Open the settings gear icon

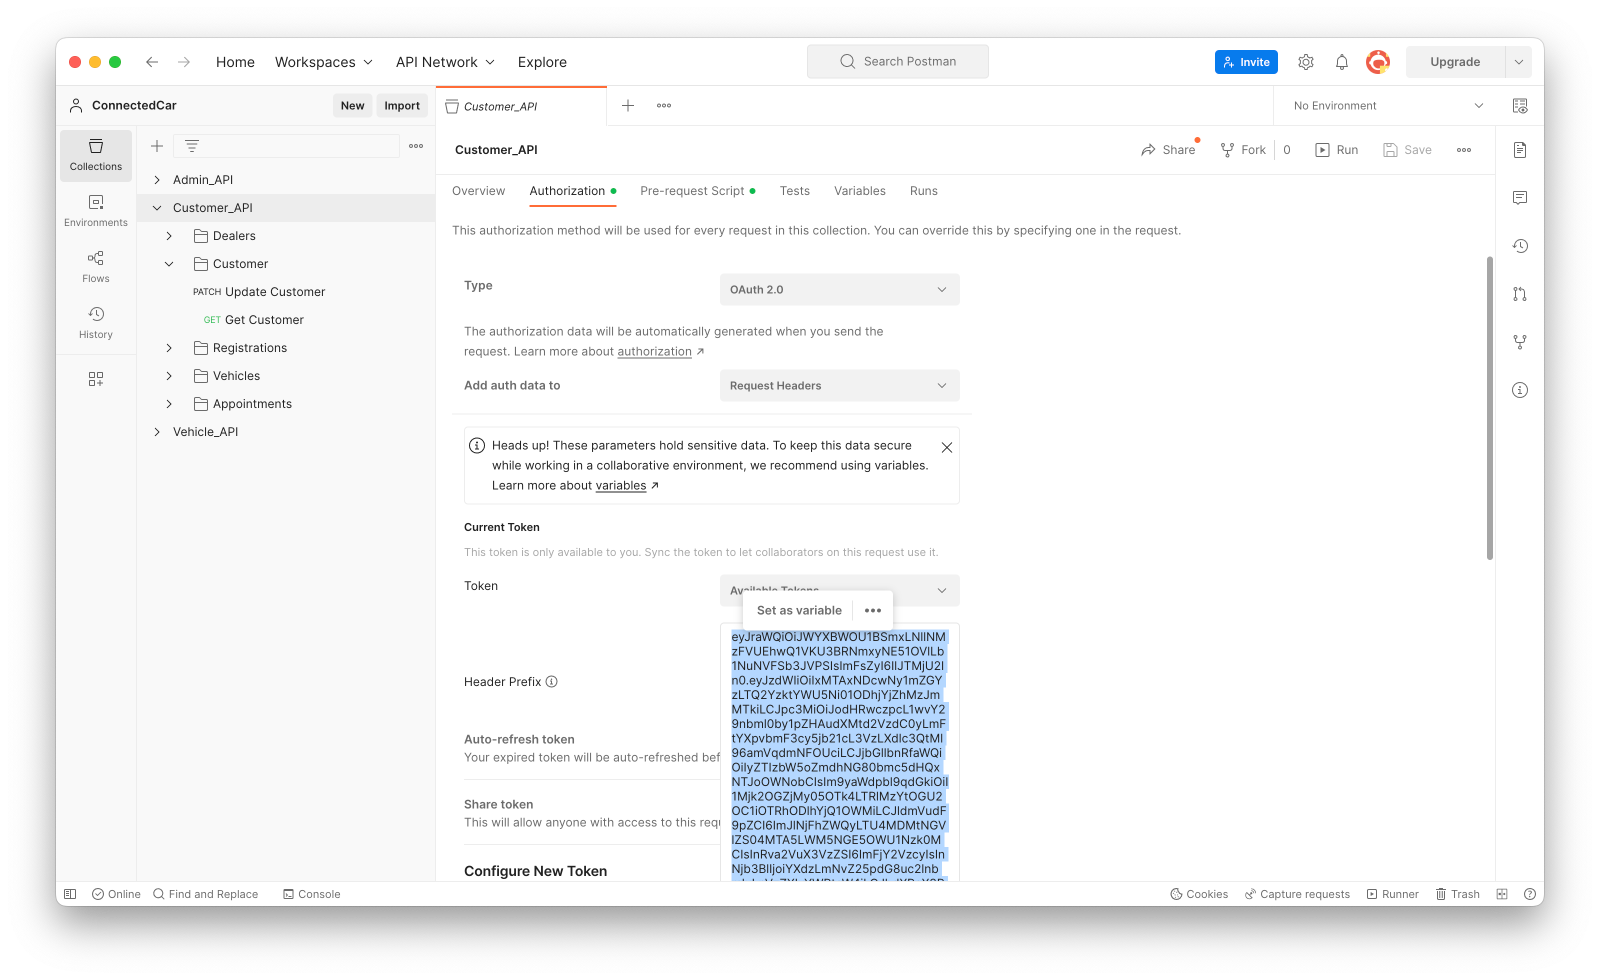click(1306, 62)
